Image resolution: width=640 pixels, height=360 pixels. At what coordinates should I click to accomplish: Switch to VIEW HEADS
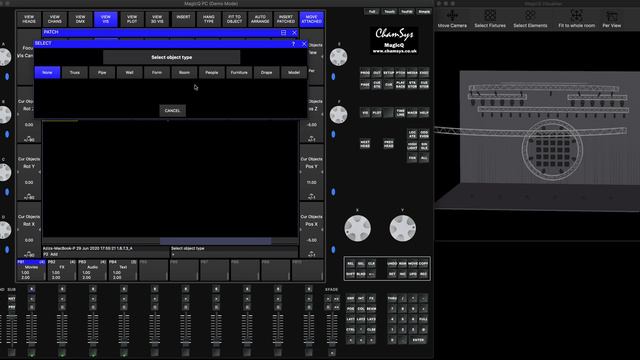(29, 19)
